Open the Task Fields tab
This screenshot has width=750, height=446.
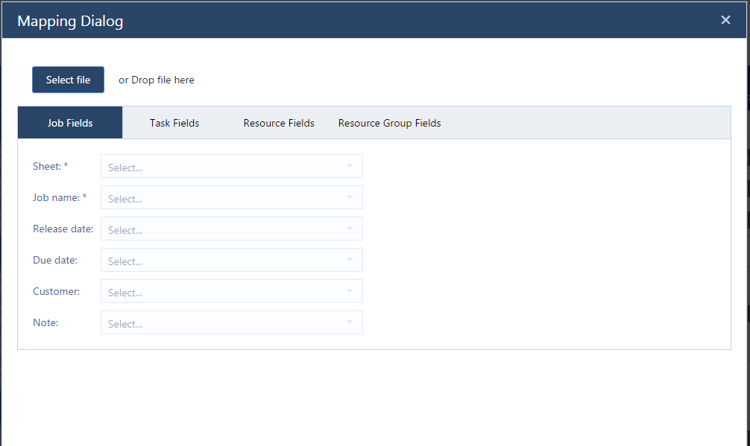point(174,123)
